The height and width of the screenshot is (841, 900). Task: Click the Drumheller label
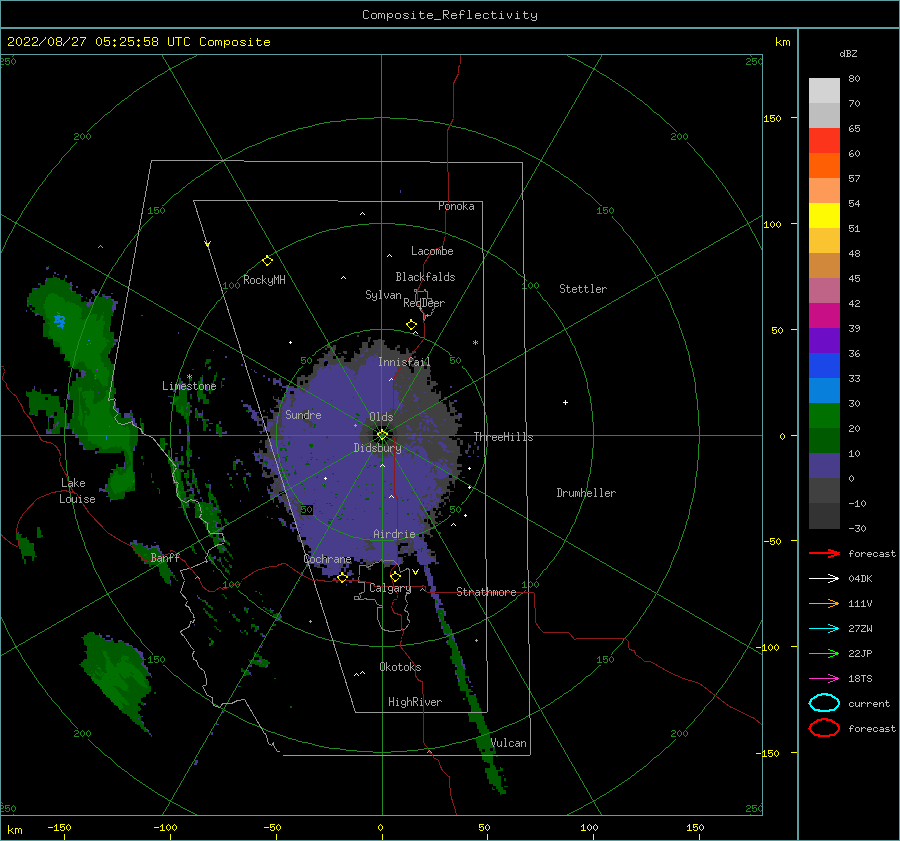586,493
